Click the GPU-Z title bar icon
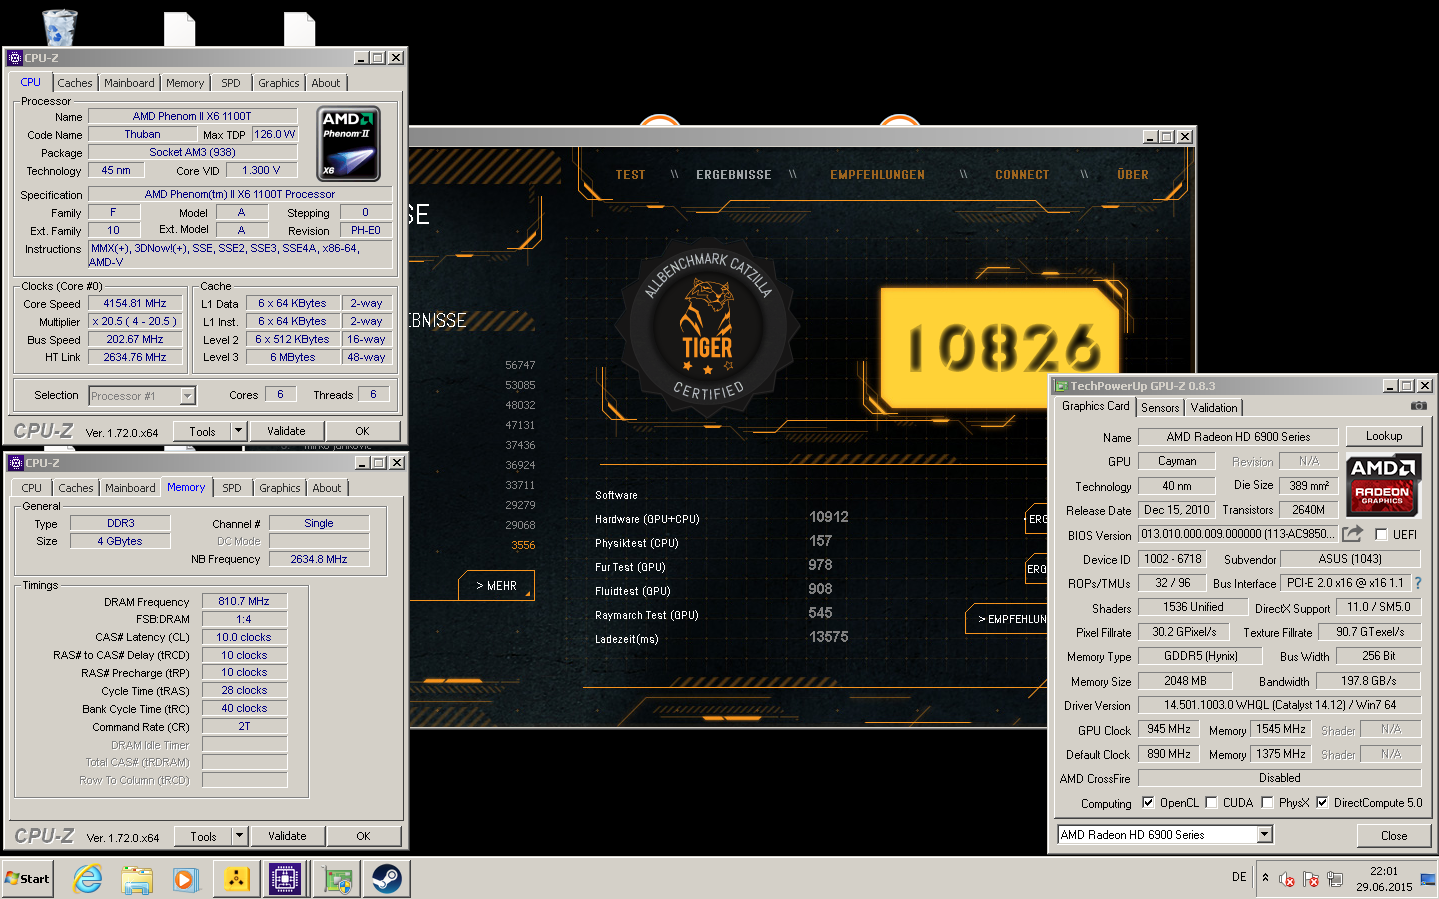Screen dimensions: 1439x899 coord(1061,386)
